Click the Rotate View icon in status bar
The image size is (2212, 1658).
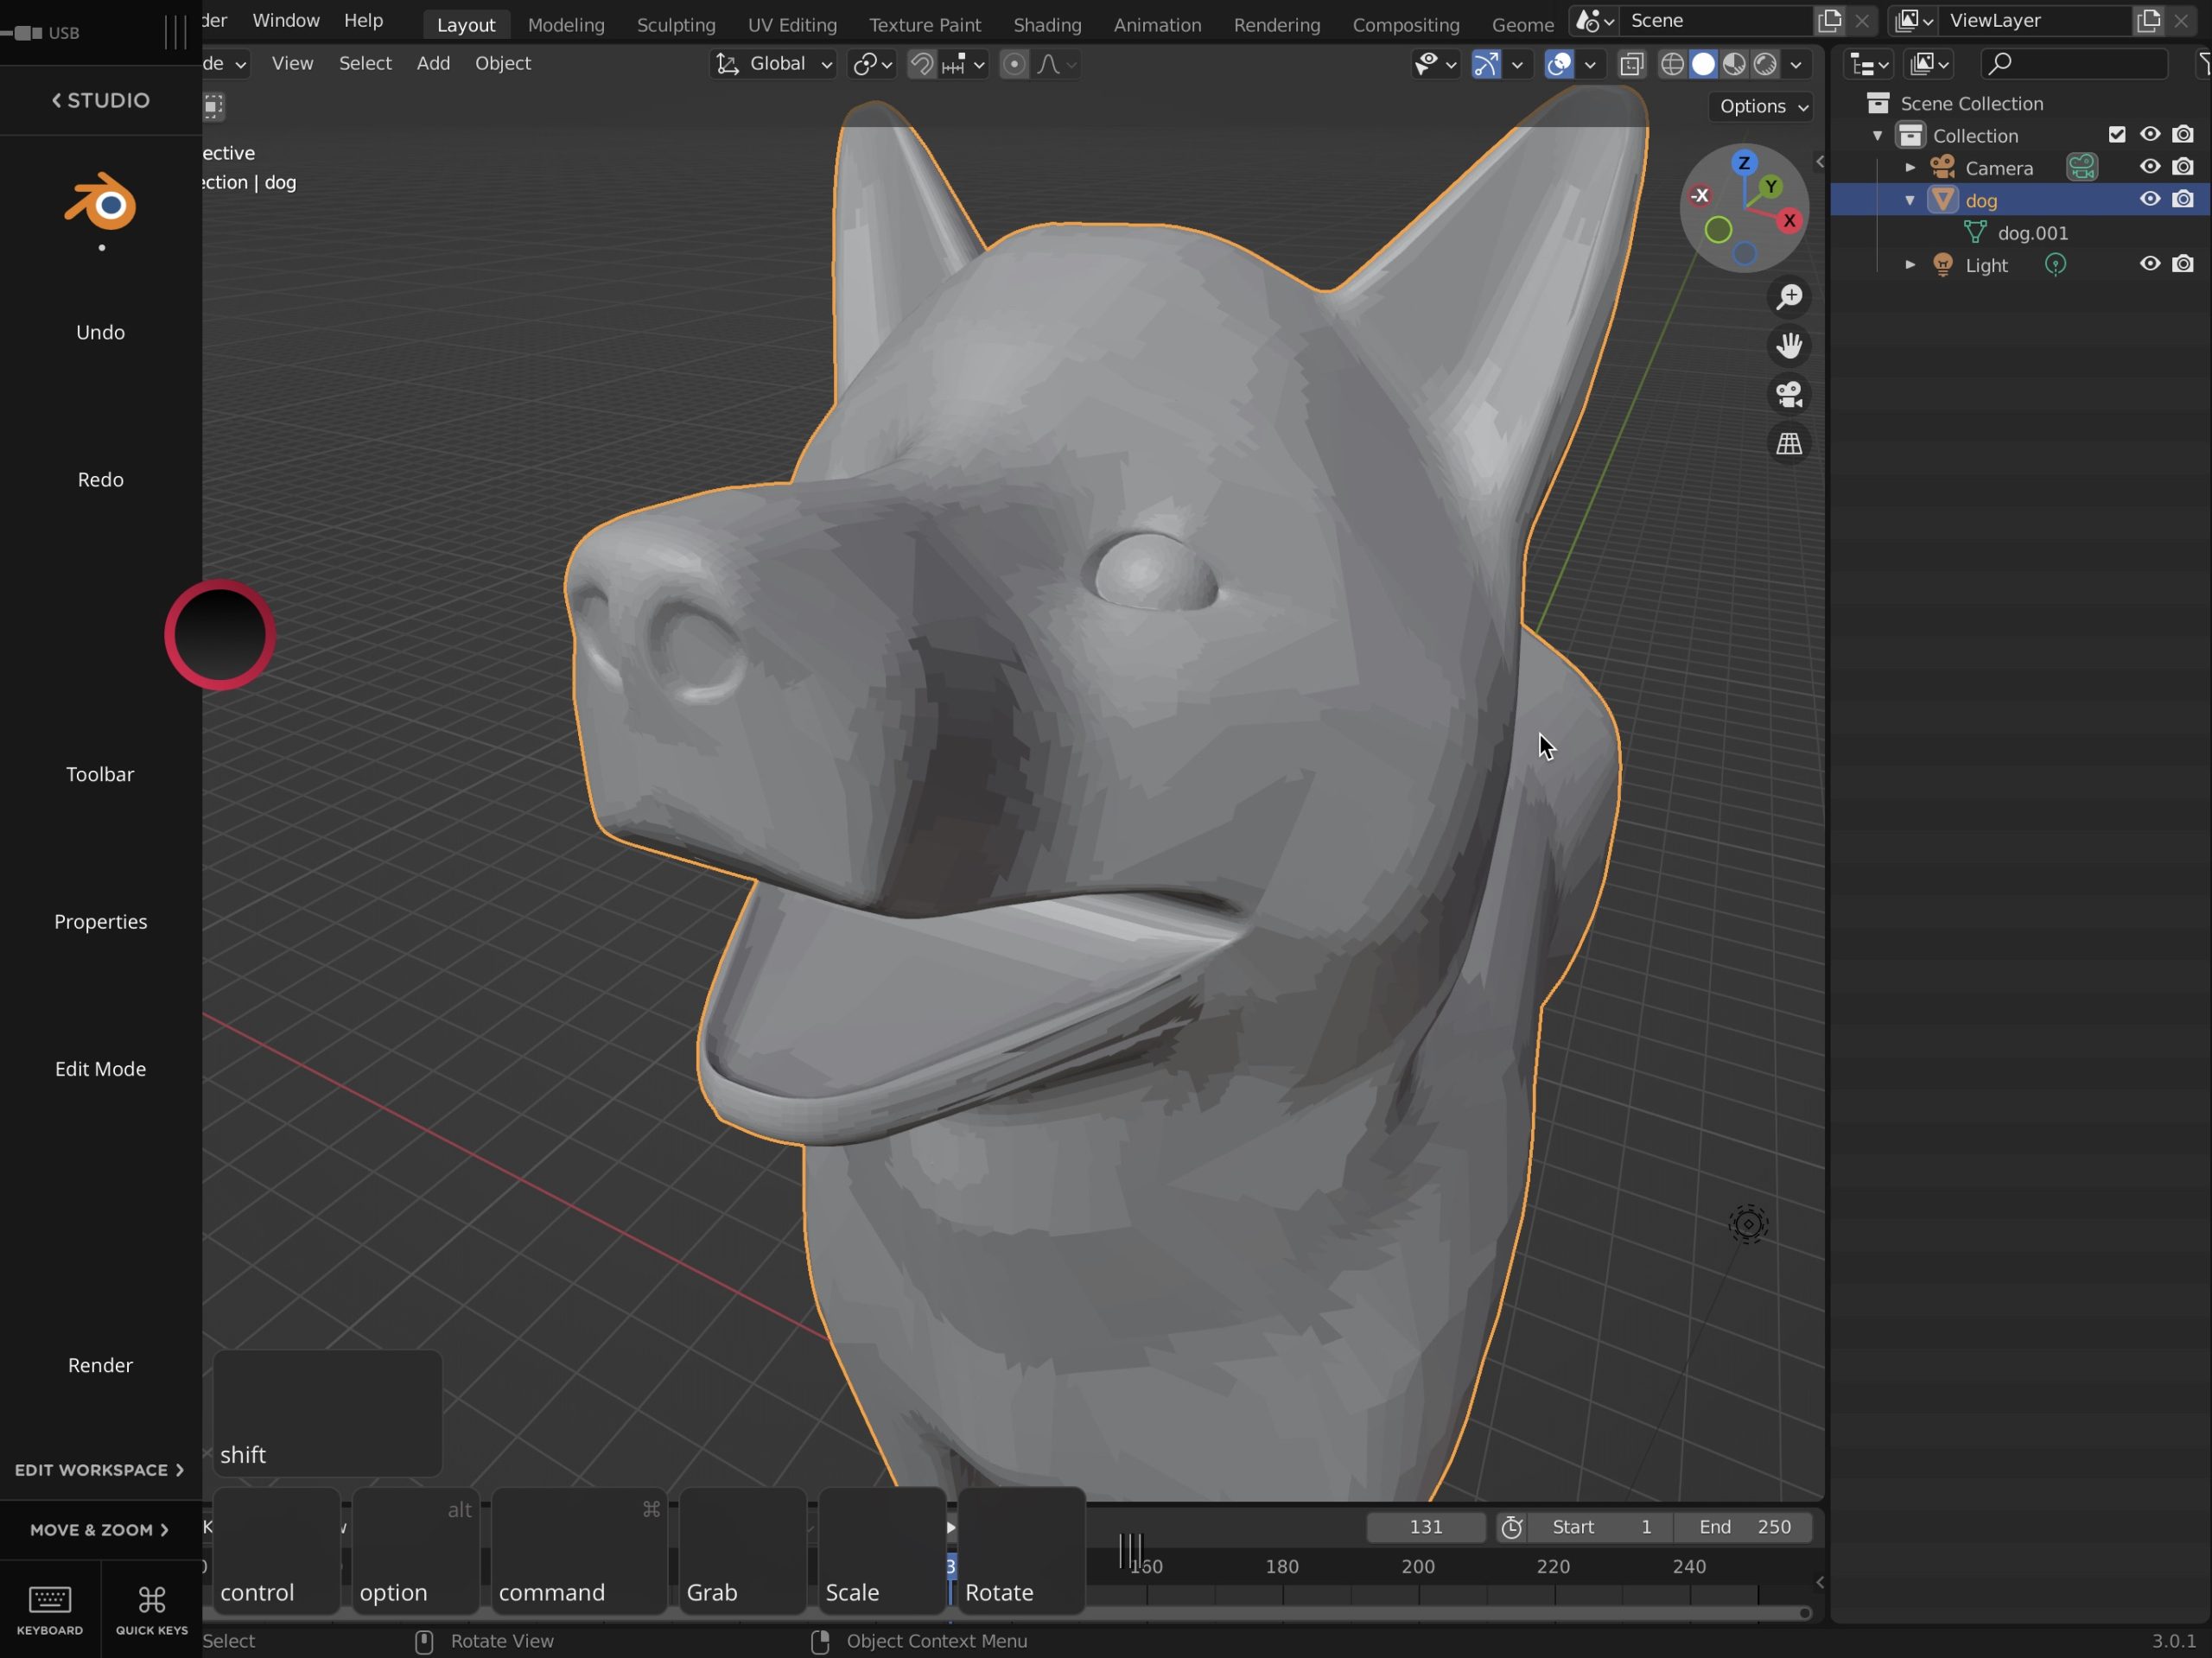[x=425, y=1641]
